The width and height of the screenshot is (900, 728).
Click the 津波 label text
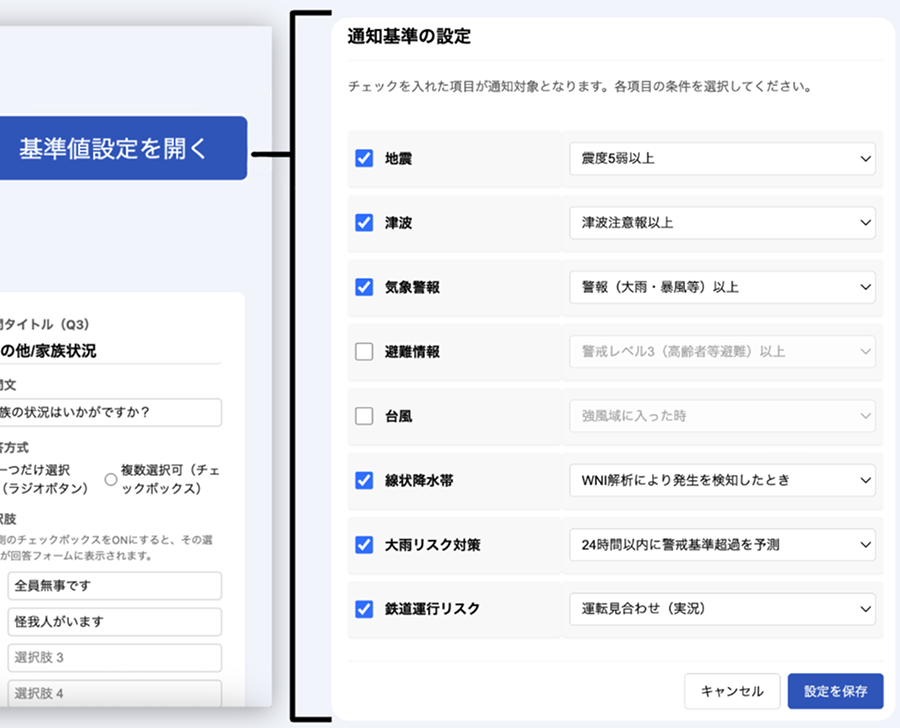point(398,223)
